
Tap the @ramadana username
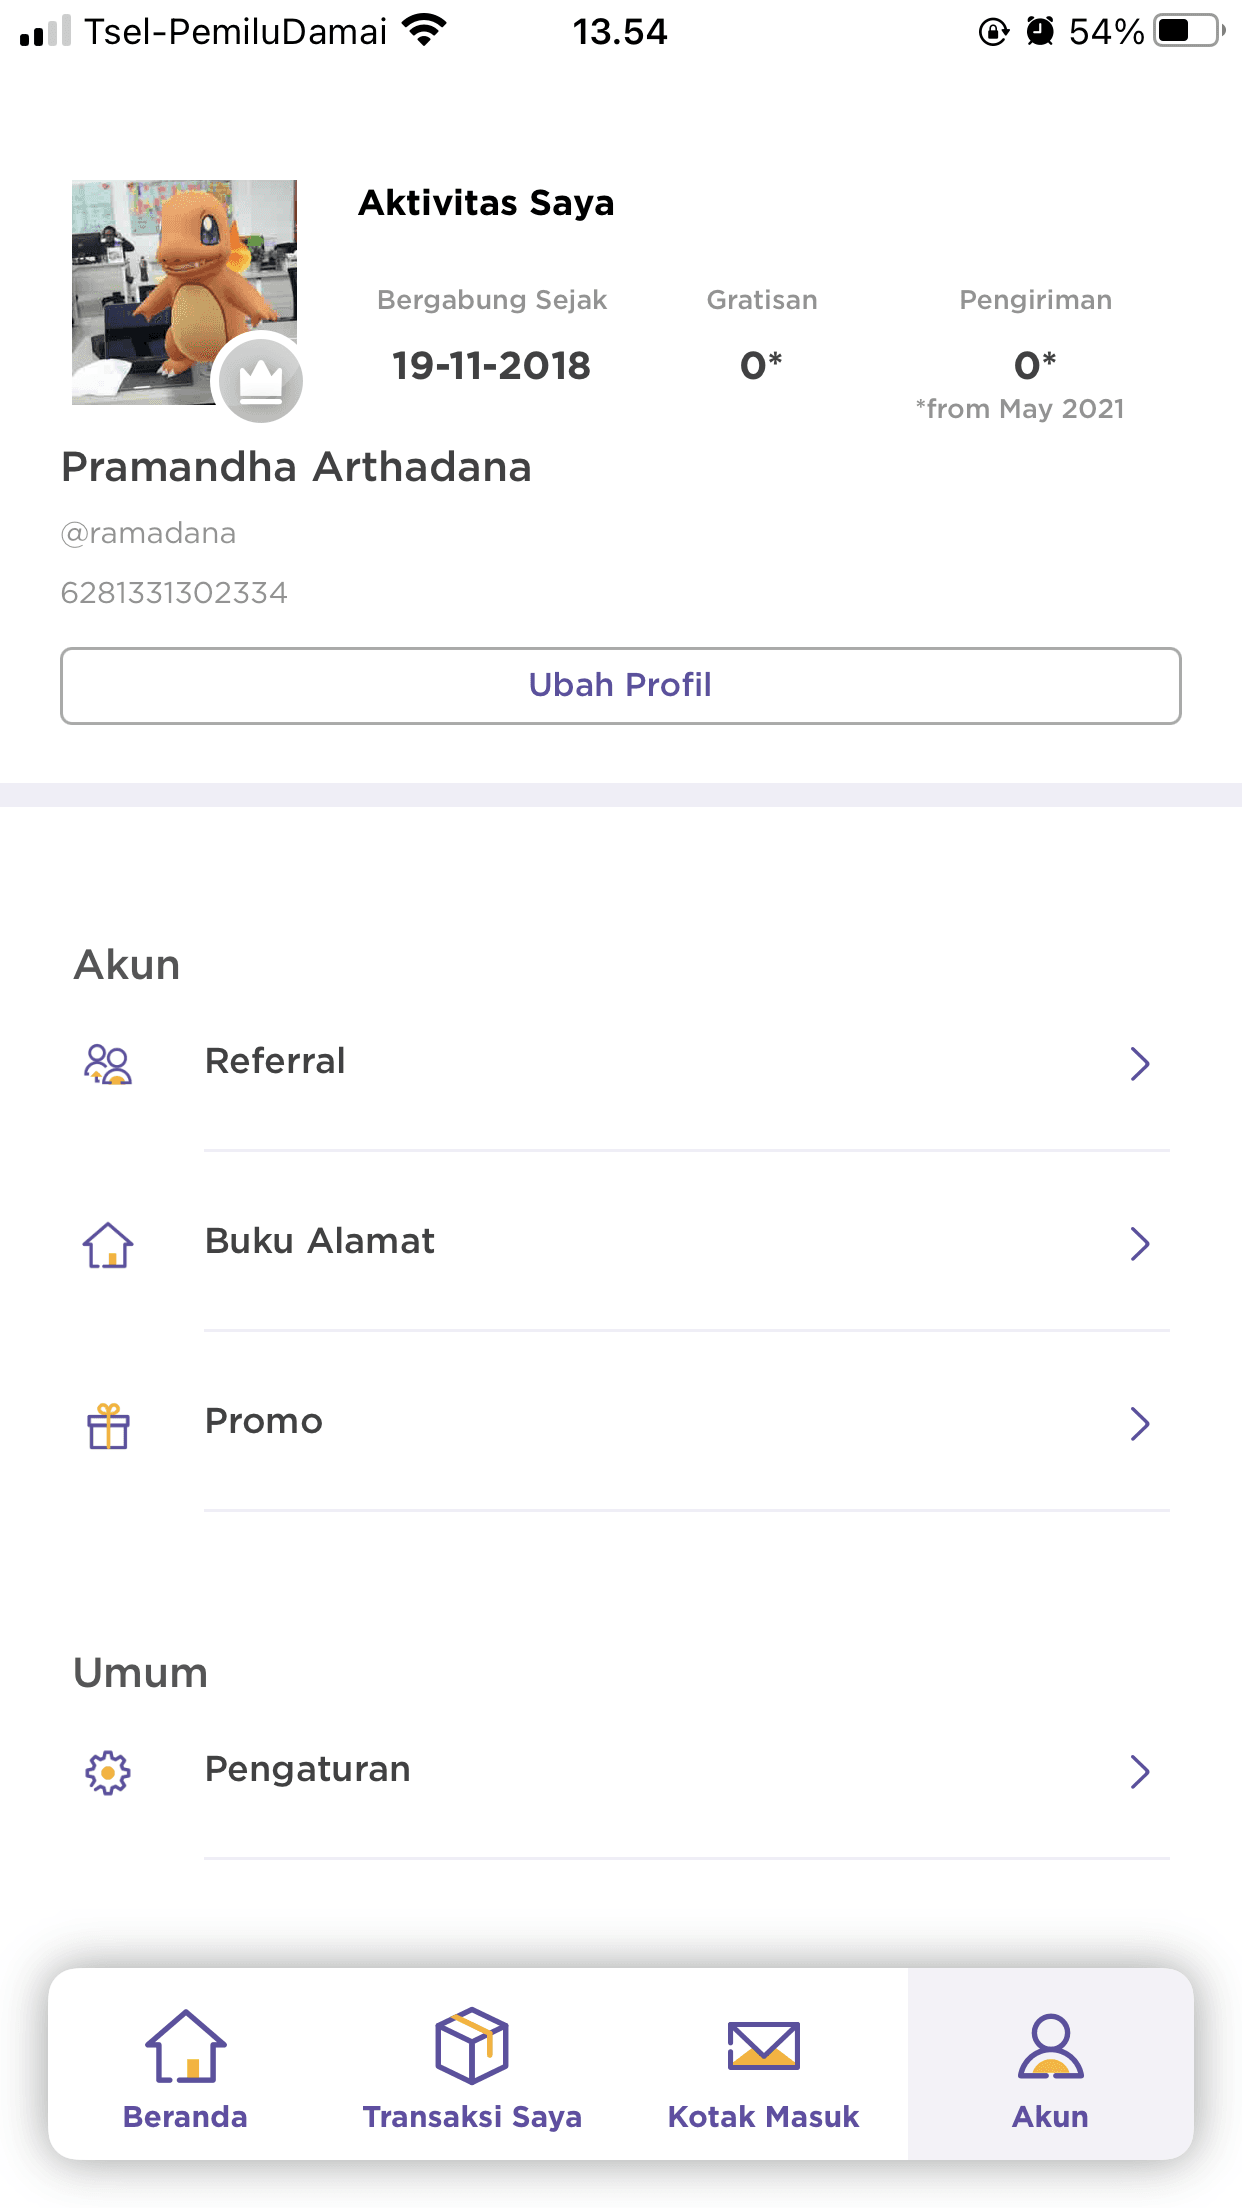149,534
